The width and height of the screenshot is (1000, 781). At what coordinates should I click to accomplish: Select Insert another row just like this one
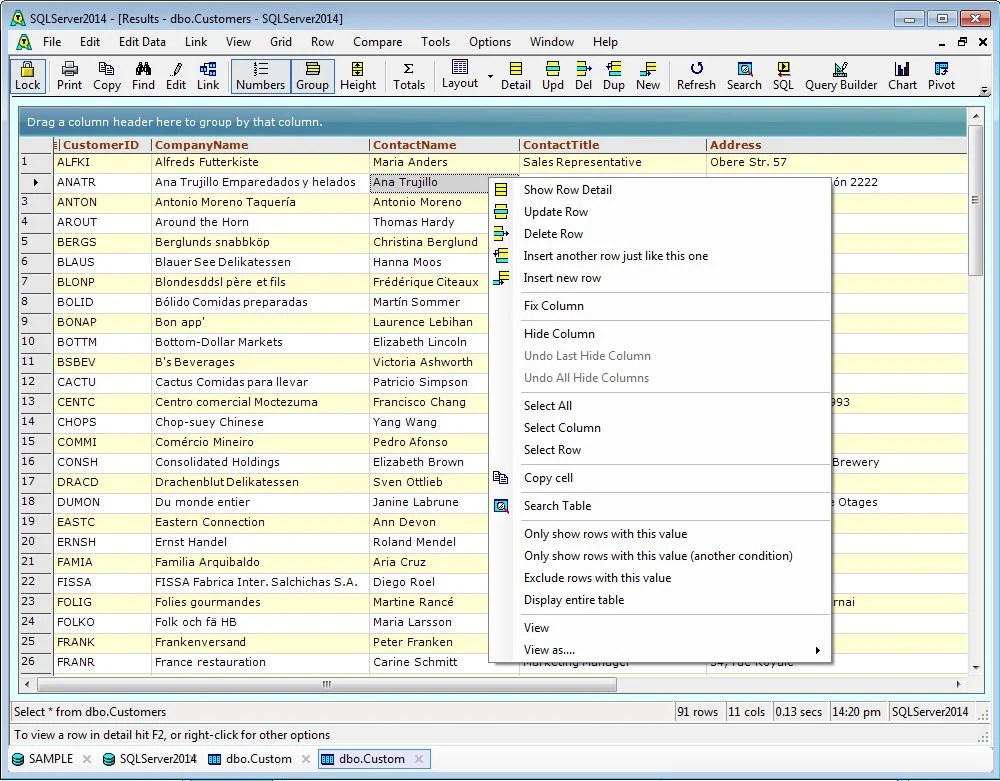point(660,256)
